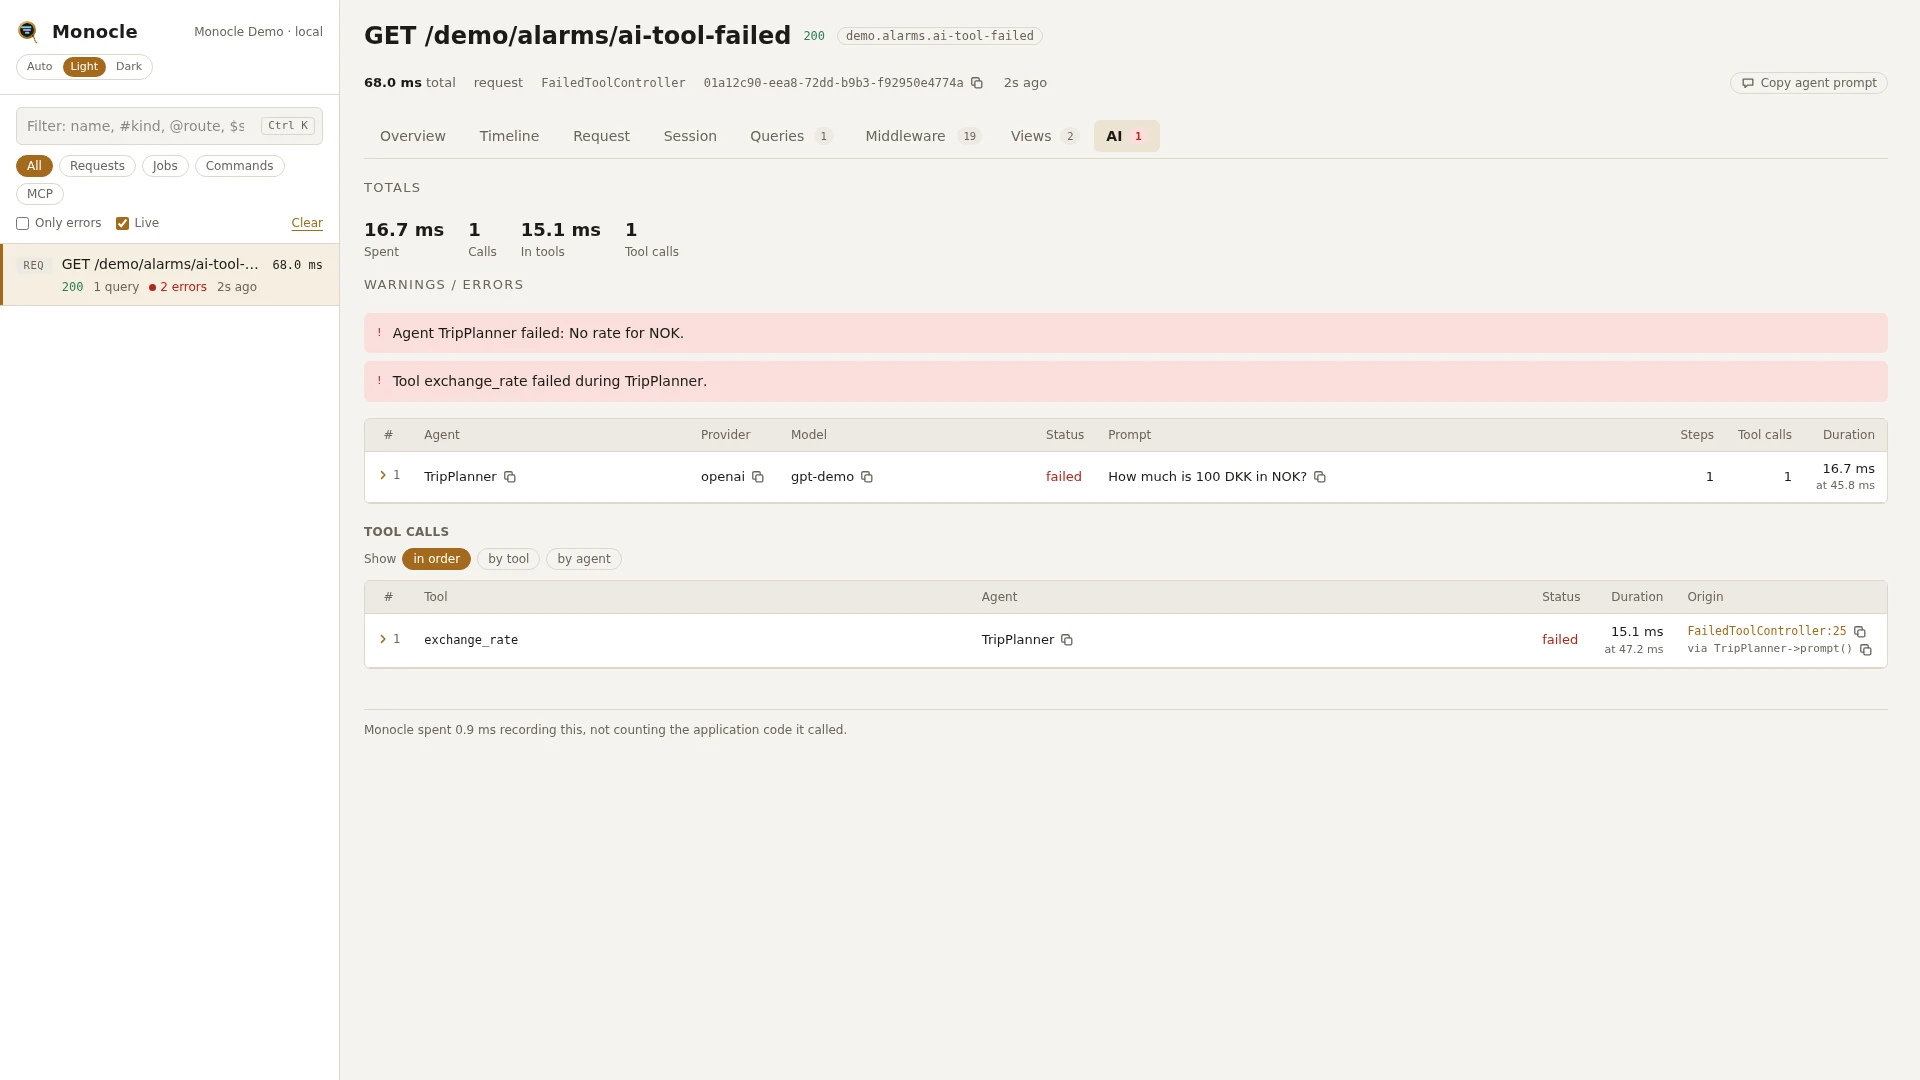Show tool calls in order
Screen dimensions: 1920x1080
pos(436,559)
